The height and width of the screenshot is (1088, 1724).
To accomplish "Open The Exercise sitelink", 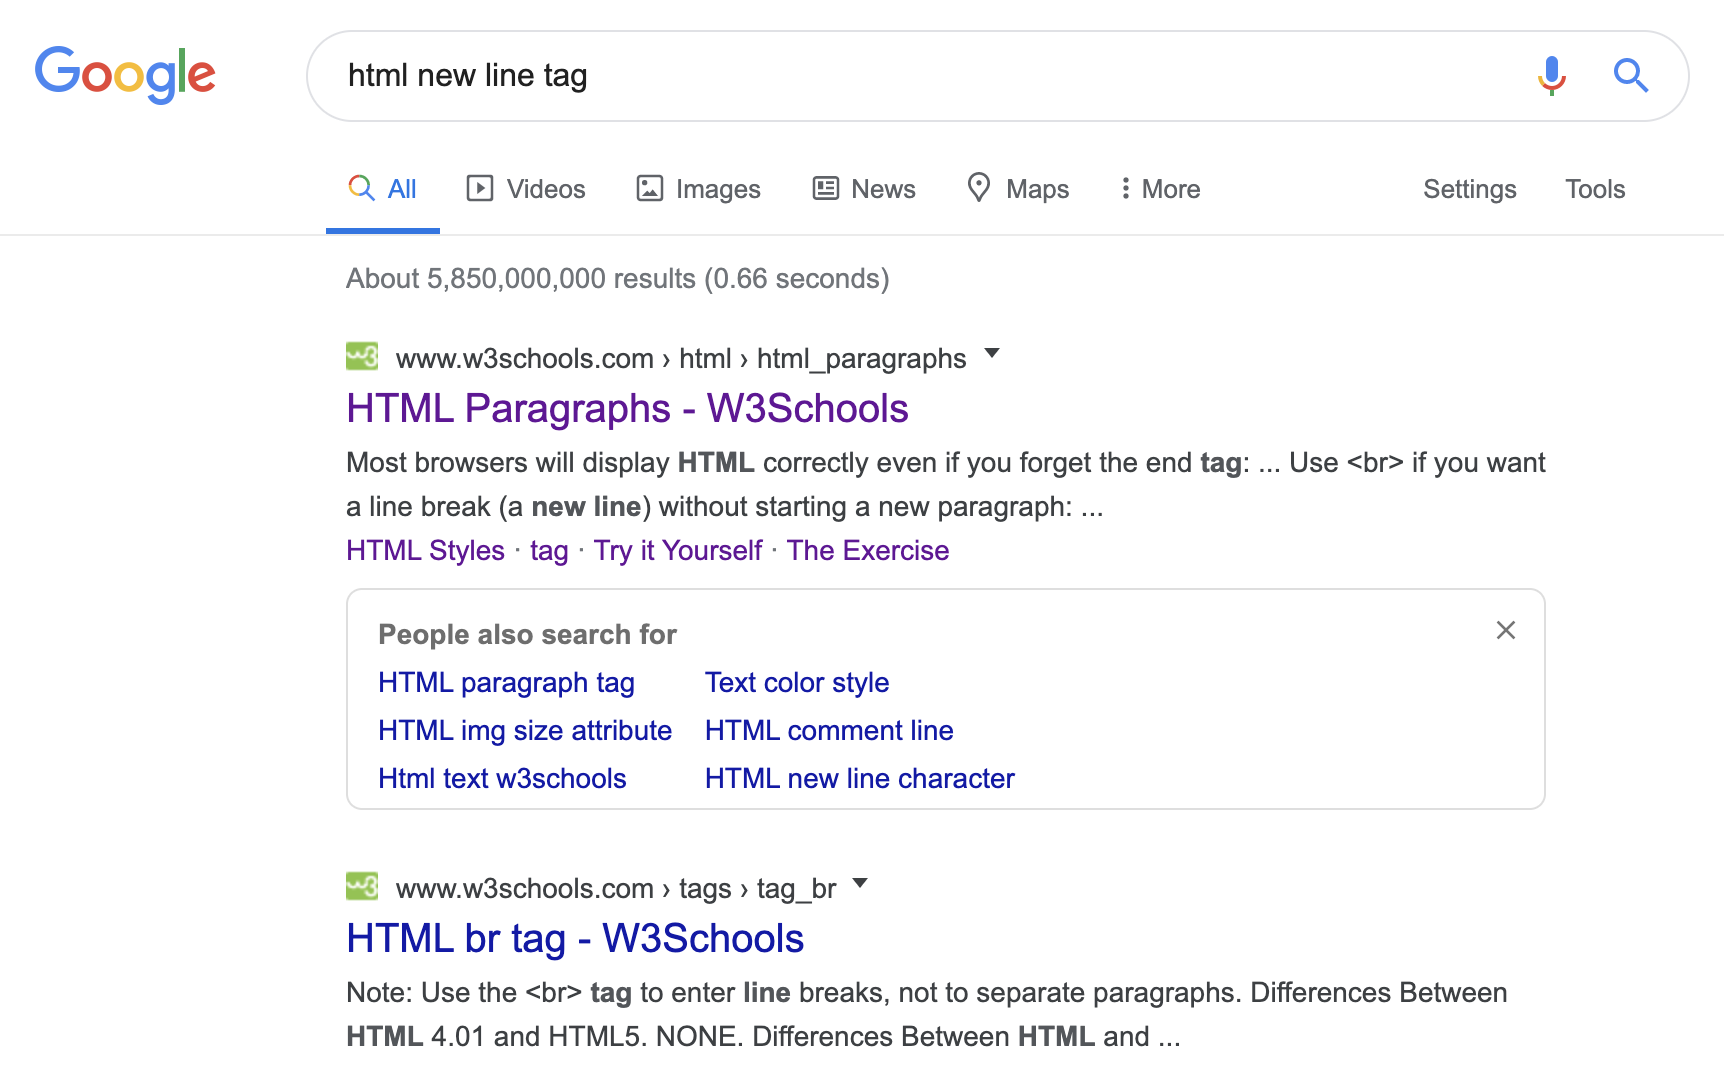I will pos(868,551).
